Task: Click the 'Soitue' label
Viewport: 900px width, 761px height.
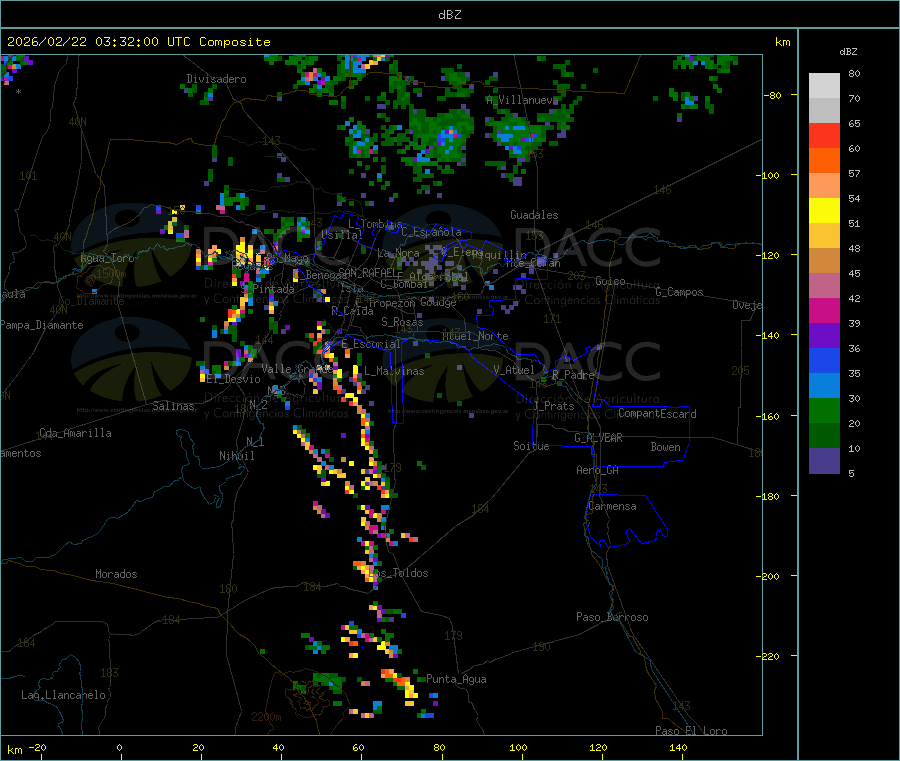Action: click(531, 445)
